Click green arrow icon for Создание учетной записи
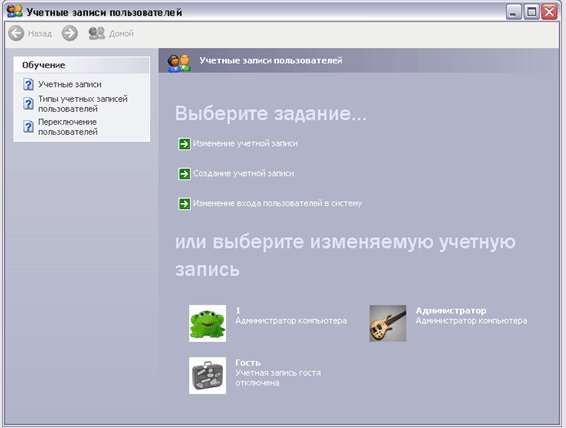Viewport: 566px width, 428px height. click(184, 174)
